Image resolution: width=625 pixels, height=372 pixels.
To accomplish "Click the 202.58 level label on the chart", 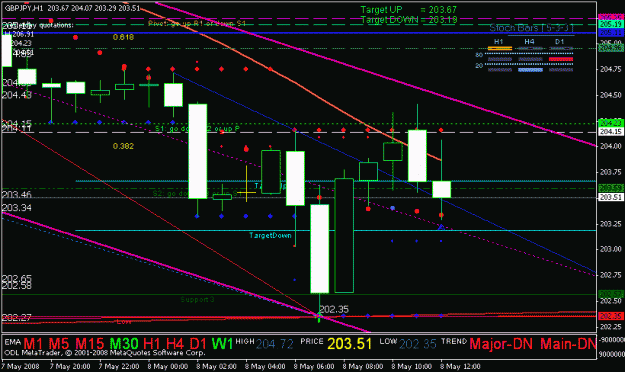I will tap(17, 286).
